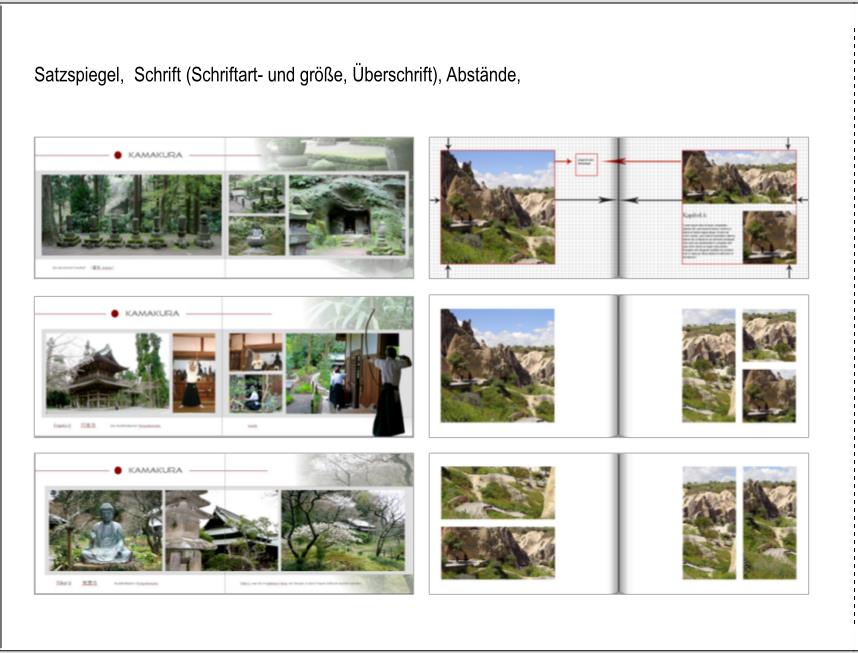
Task: Click the small red-outlined text box on grid
Action: [586, 164]
